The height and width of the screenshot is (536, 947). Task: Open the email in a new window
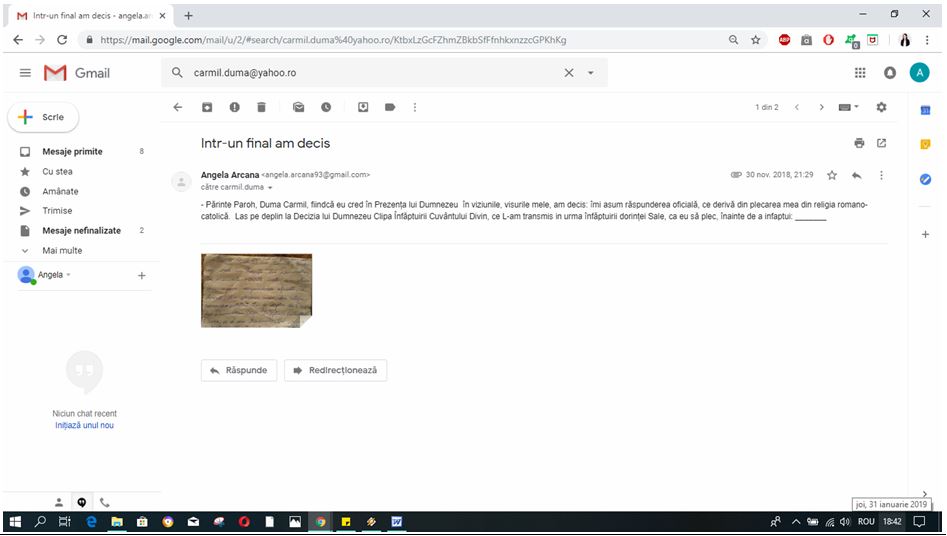click(881, 143)
